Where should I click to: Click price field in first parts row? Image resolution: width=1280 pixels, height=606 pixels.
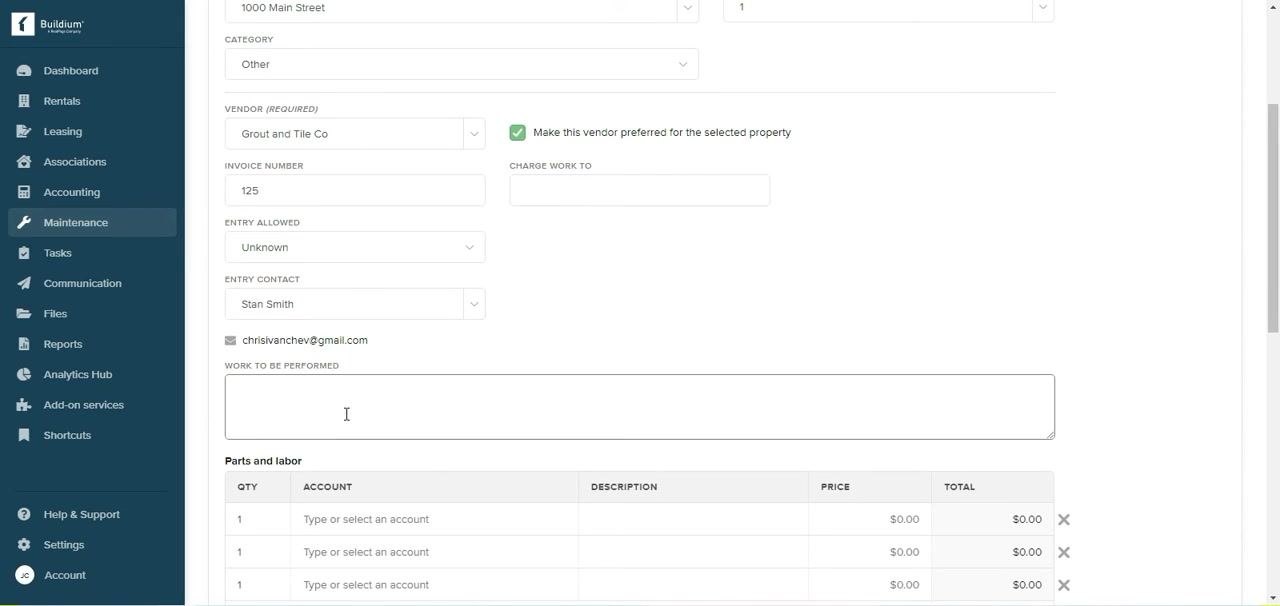point(870,520)
